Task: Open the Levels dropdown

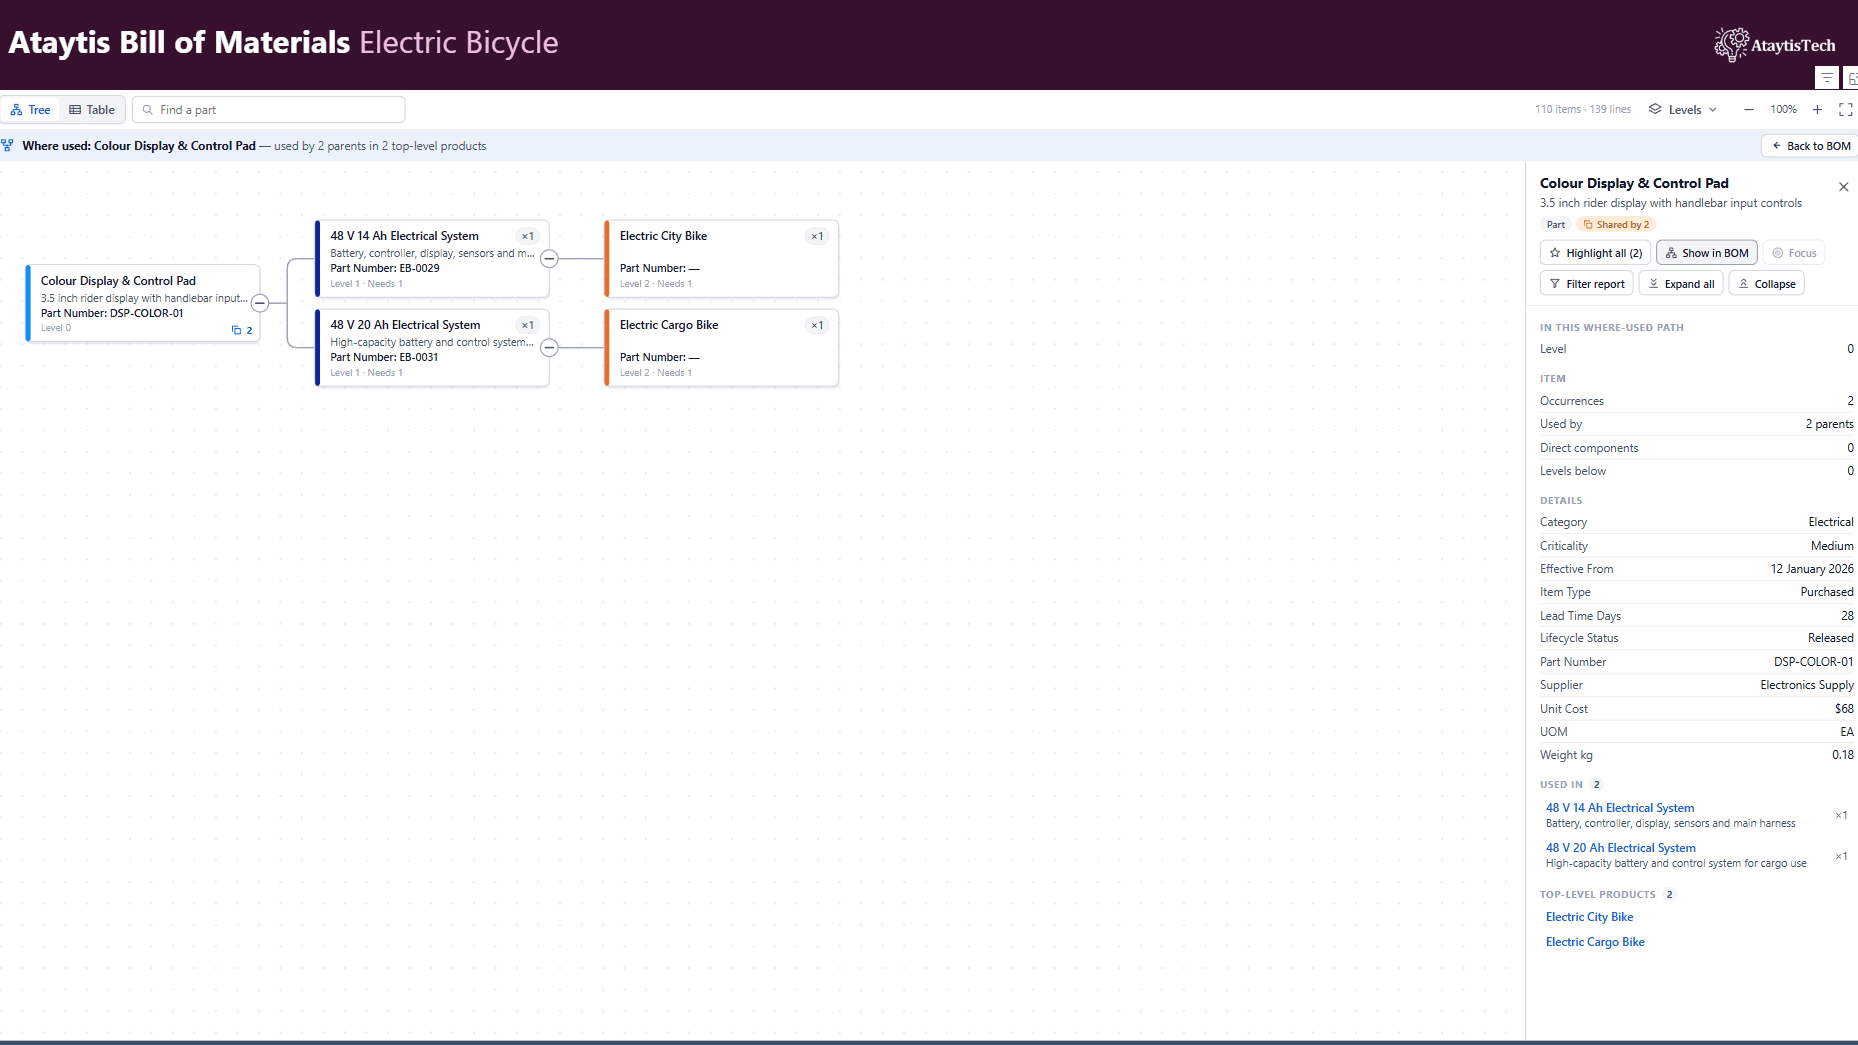Action: (x=1683, y=110)
